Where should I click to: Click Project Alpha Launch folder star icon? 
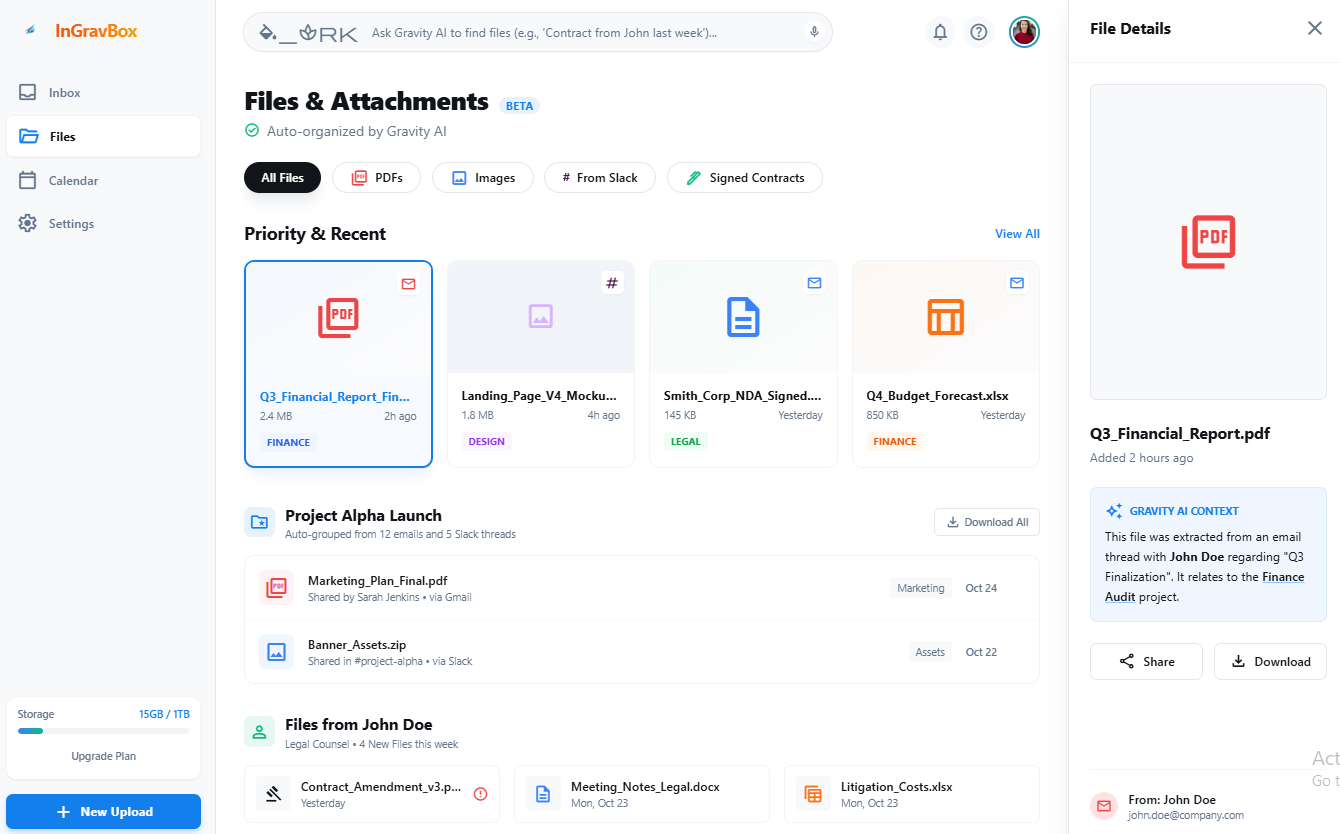click(260, 522)
